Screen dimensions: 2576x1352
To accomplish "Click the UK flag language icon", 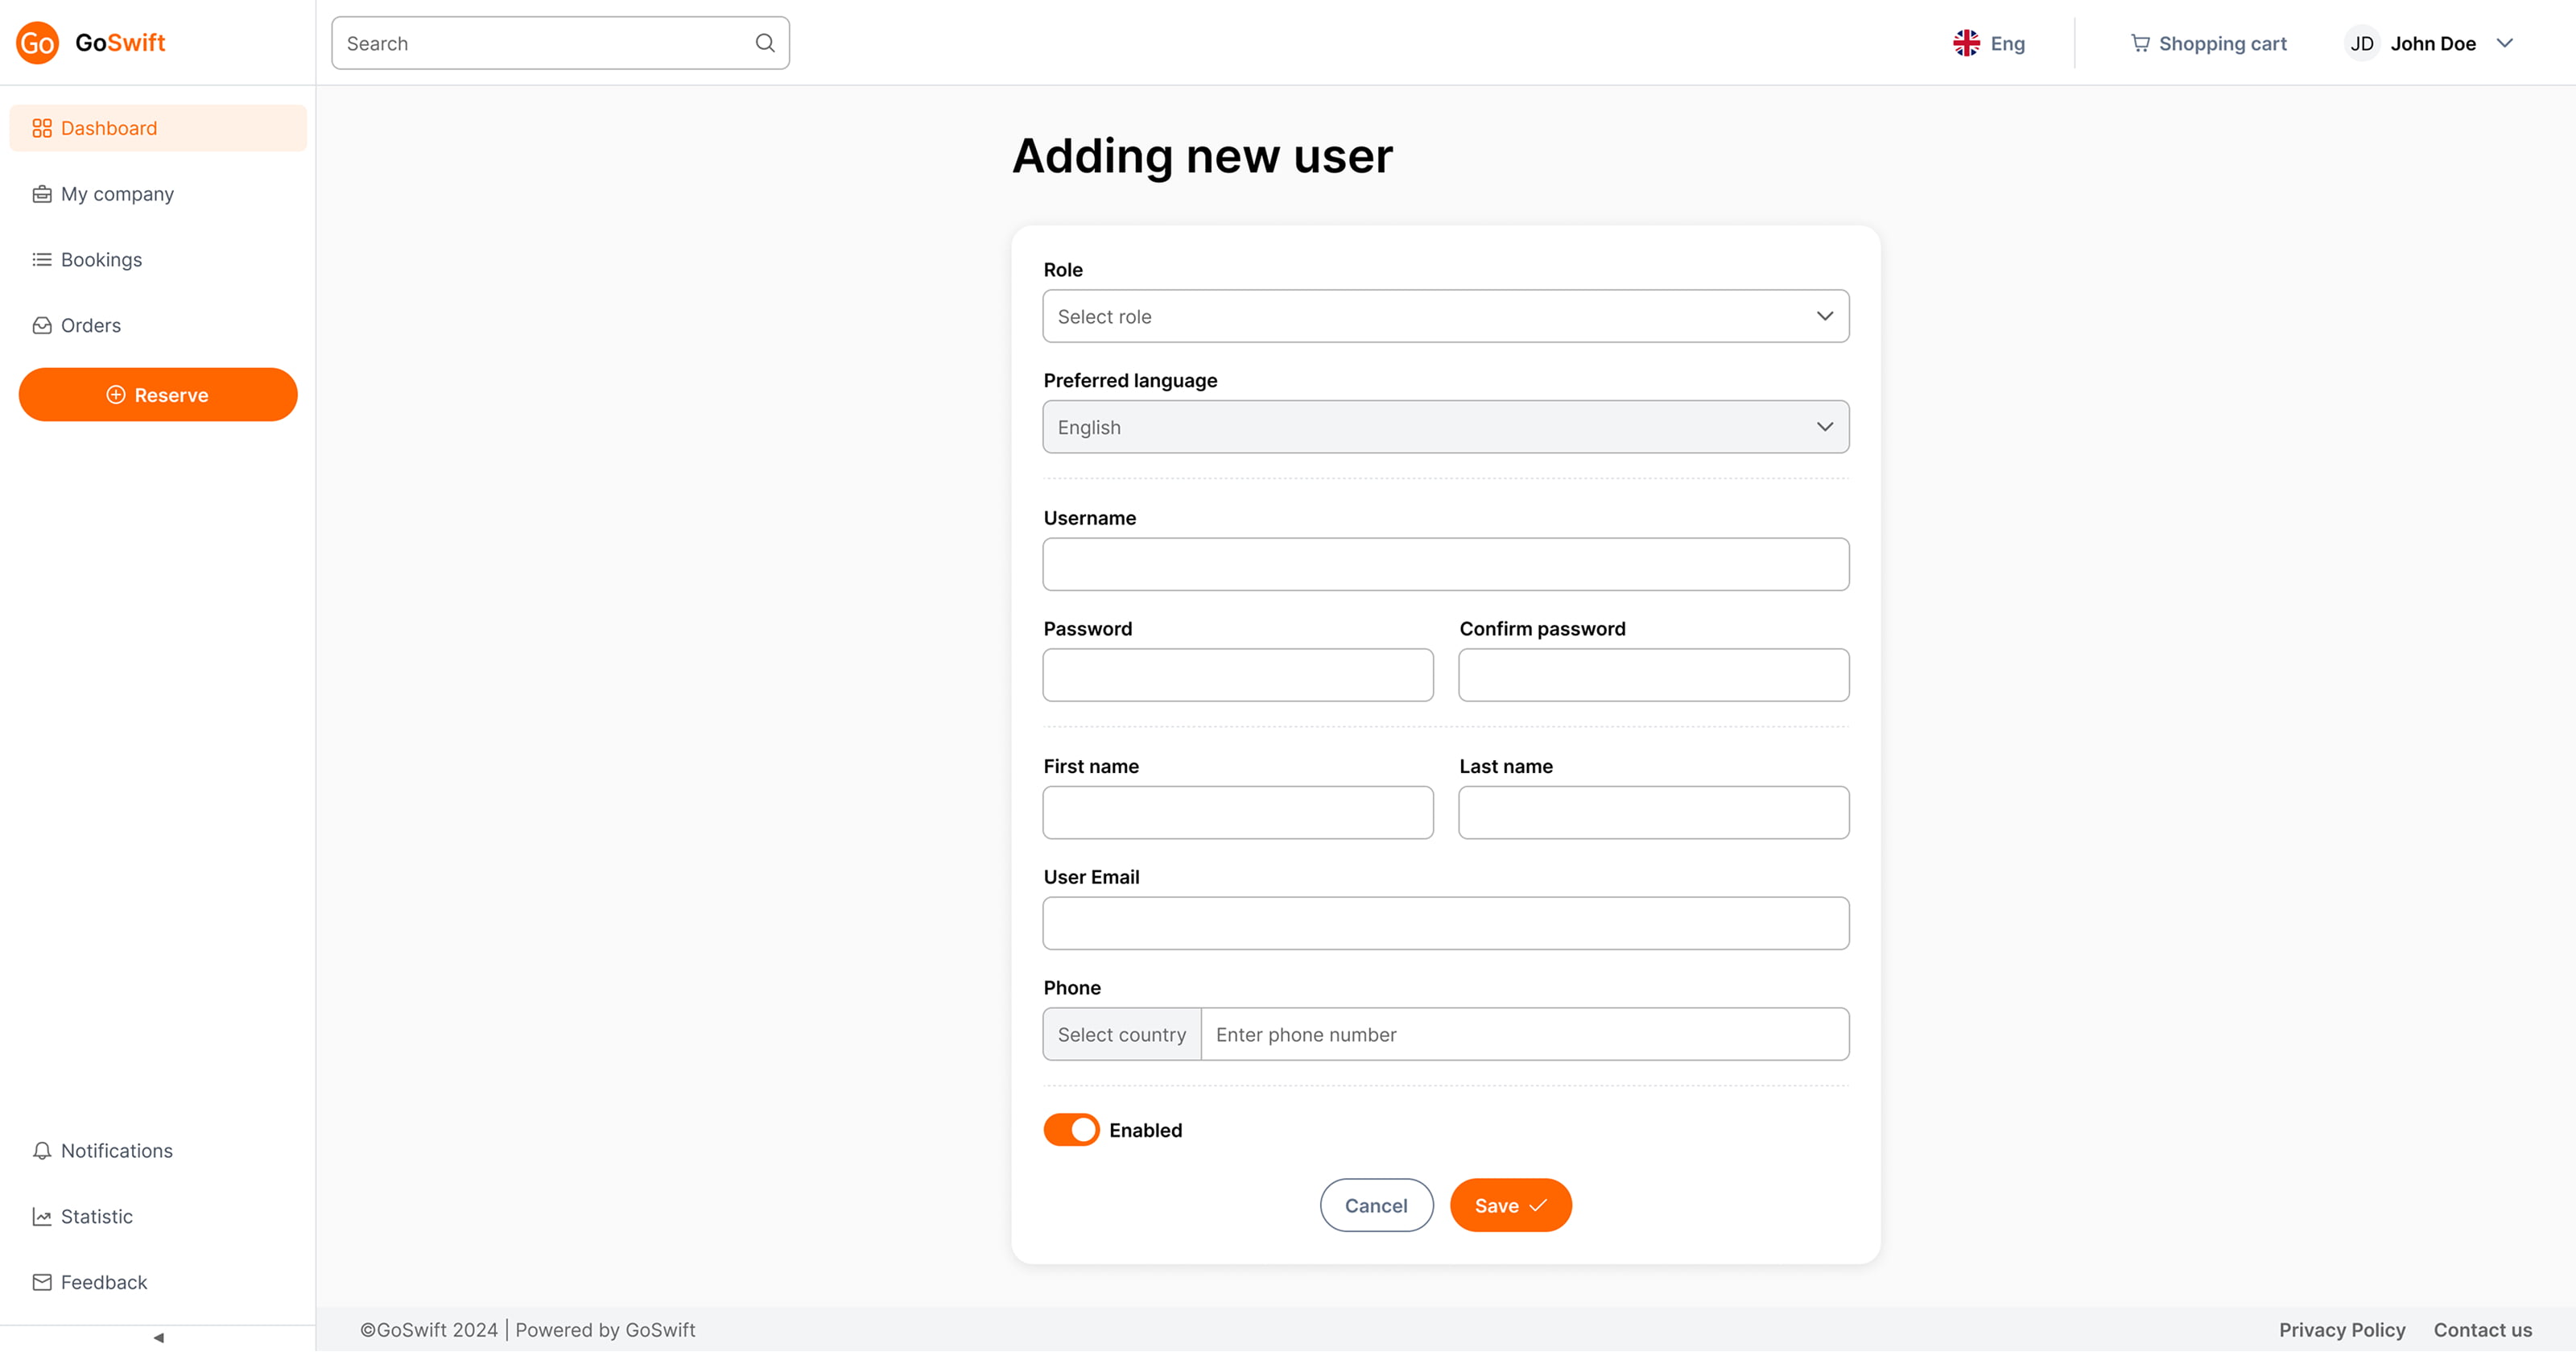I will pyautogui.click(x=1966, y=43).
